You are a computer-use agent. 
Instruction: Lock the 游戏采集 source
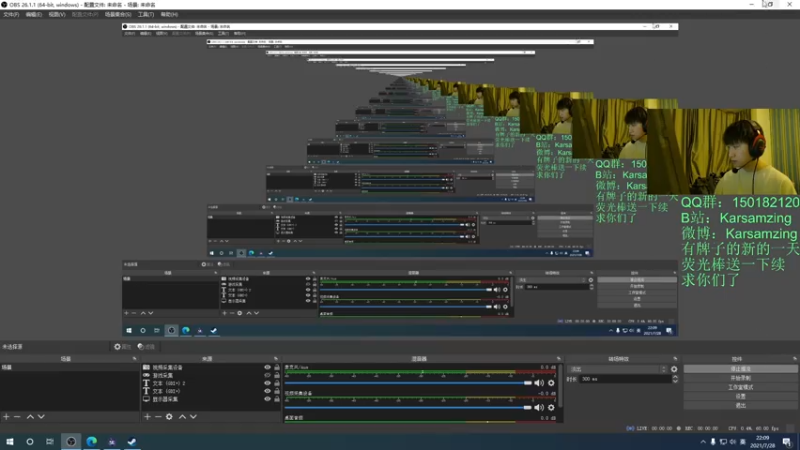click(277, 375)
